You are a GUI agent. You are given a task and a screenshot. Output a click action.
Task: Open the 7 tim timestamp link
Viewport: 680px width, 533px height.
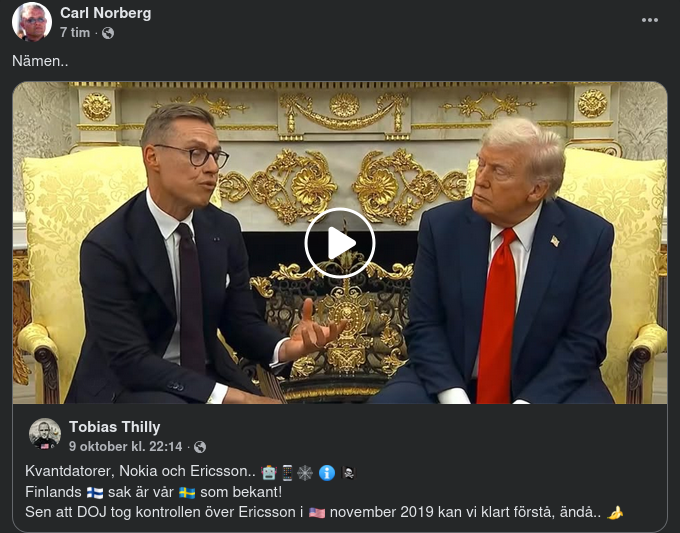[x=75, y=33]
